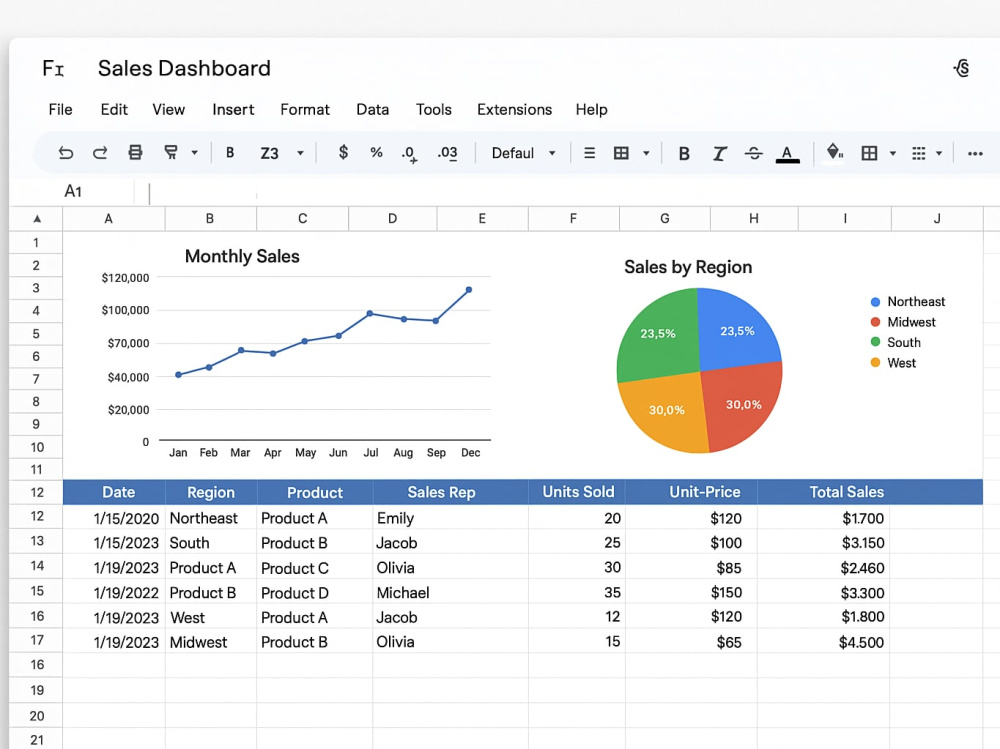Select column J header
The width and height of the screenshot is (1000, 749).
[937, 219]
